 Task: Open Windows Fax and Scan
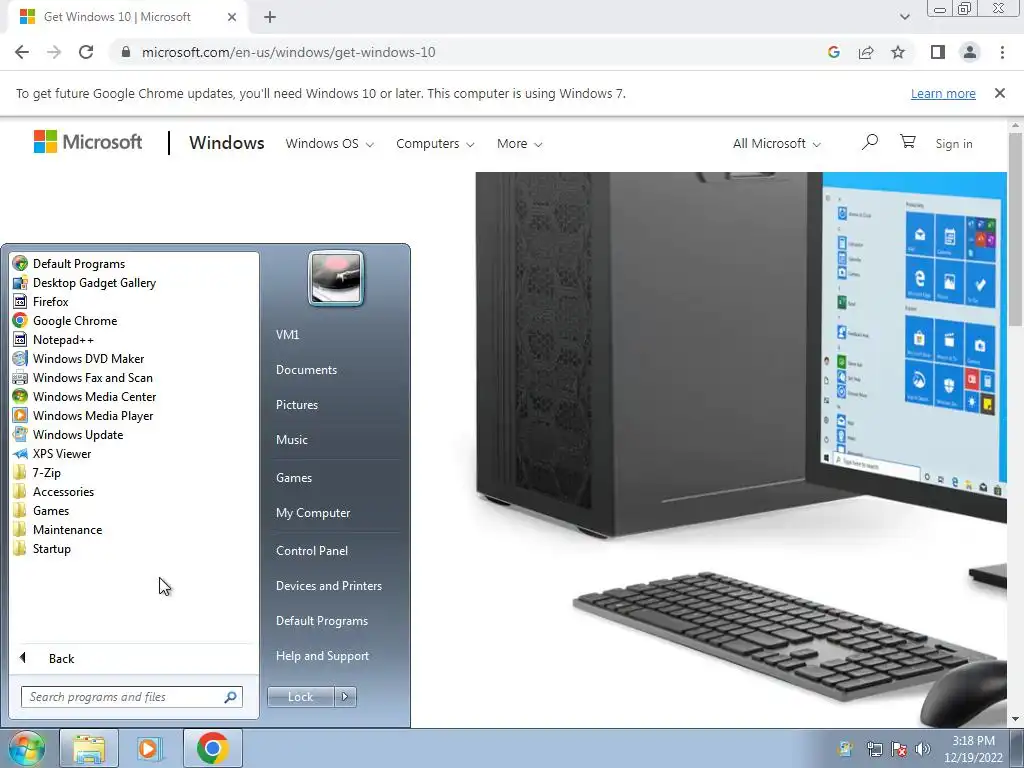[82, 377]
